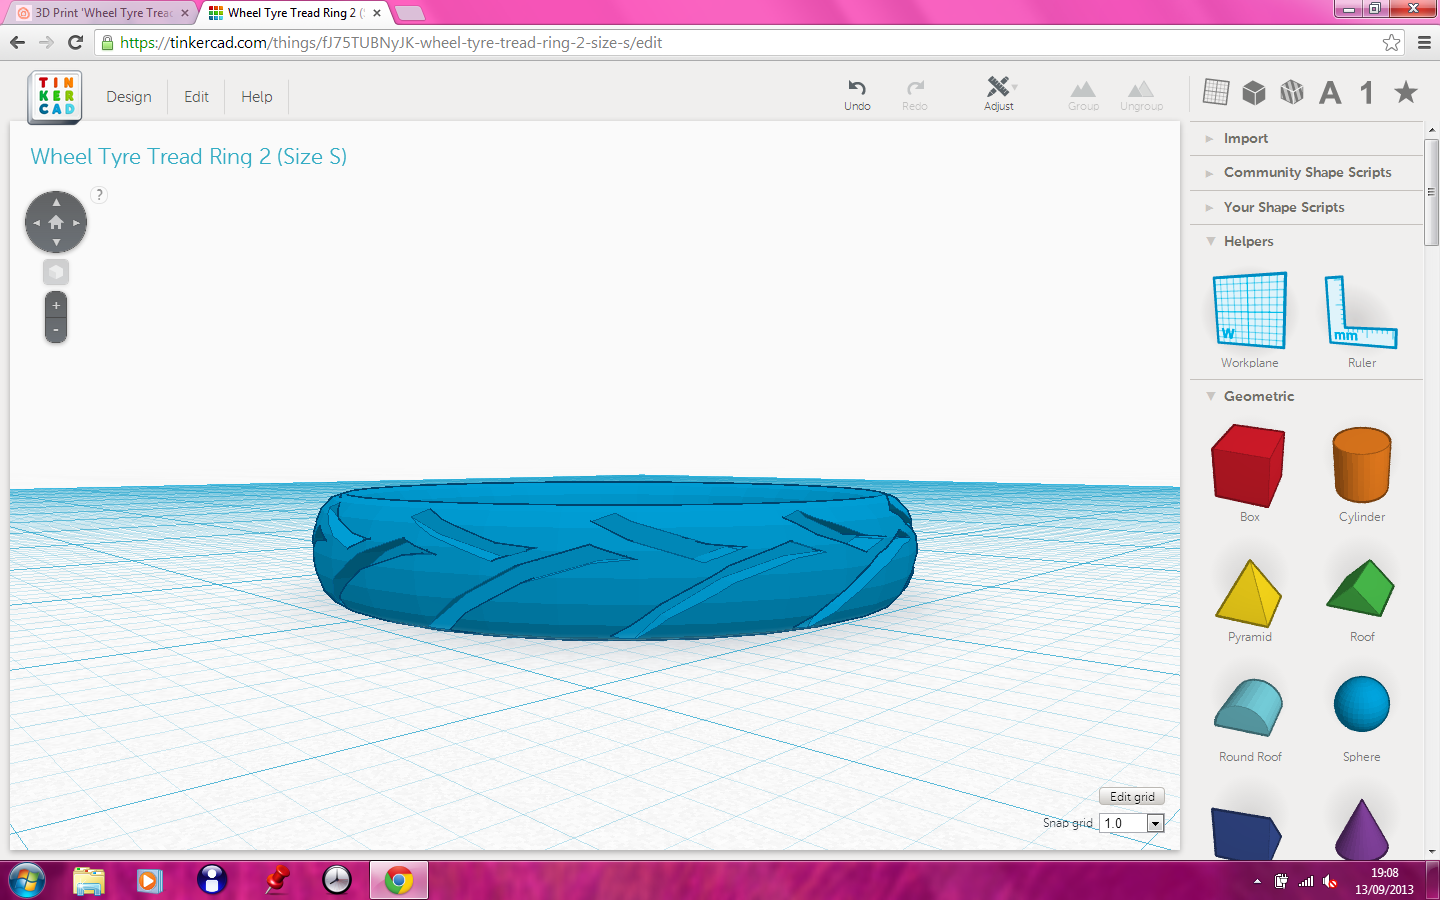The image size is (1440, 900).
Task: Rotate view left with navigation arrow
Action: point(36,222)
